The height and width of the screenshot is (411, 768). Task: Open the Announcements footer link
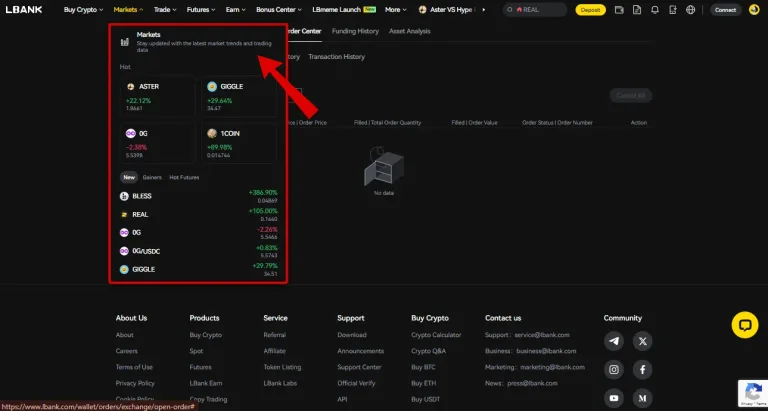point(360,351)
